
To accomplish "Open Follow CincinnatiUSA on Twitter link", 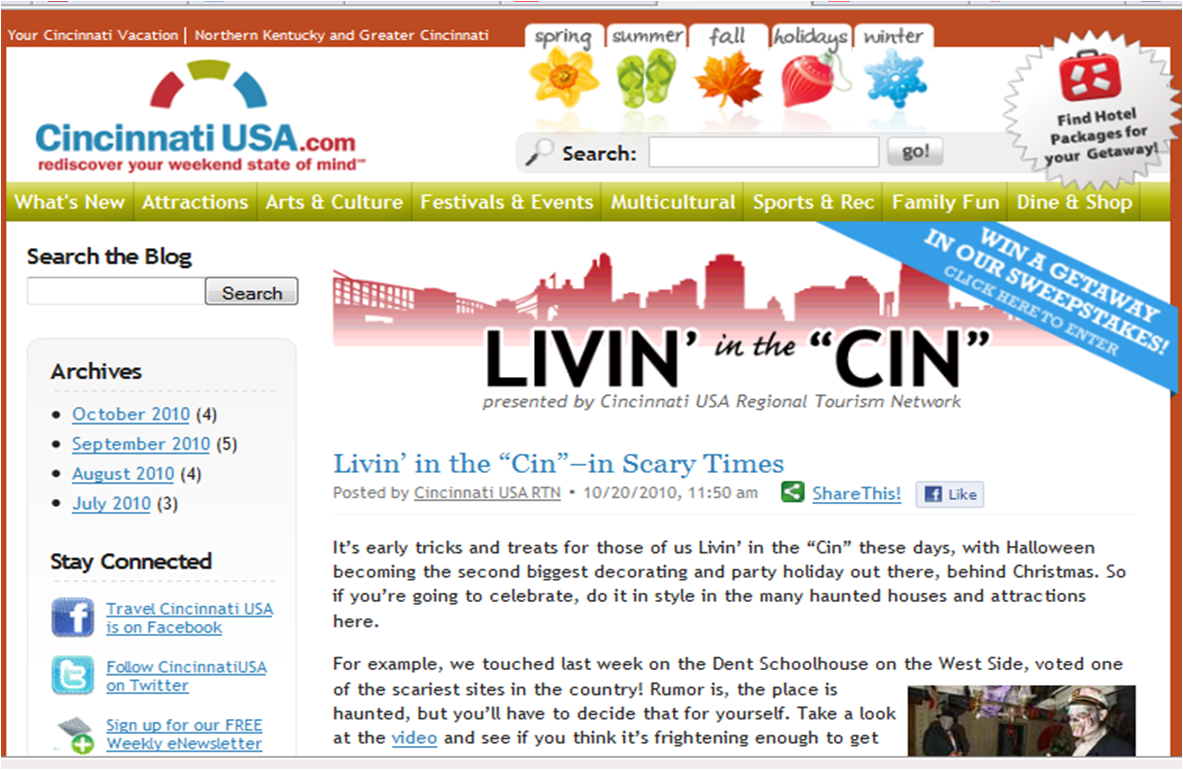I will point(186,676).
